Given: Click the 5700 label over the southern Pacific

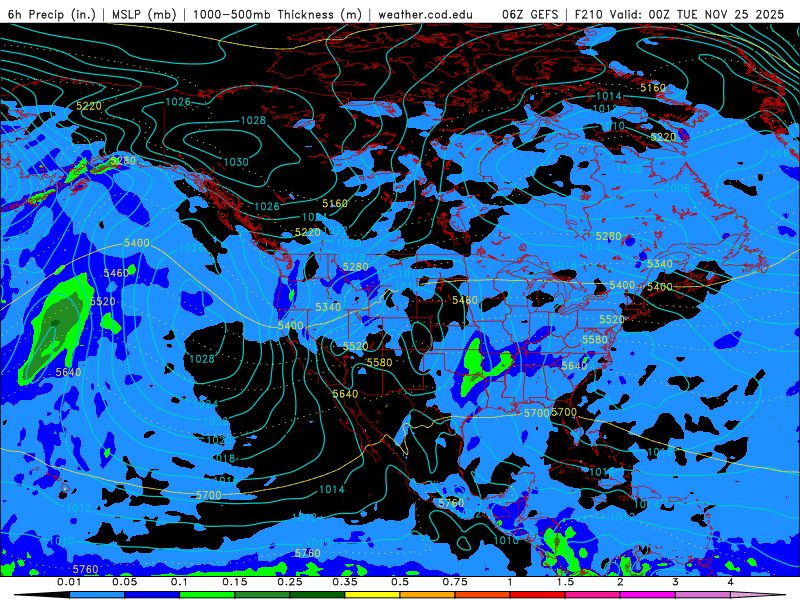Looking at the screenshot, I should tap(209, 495).
